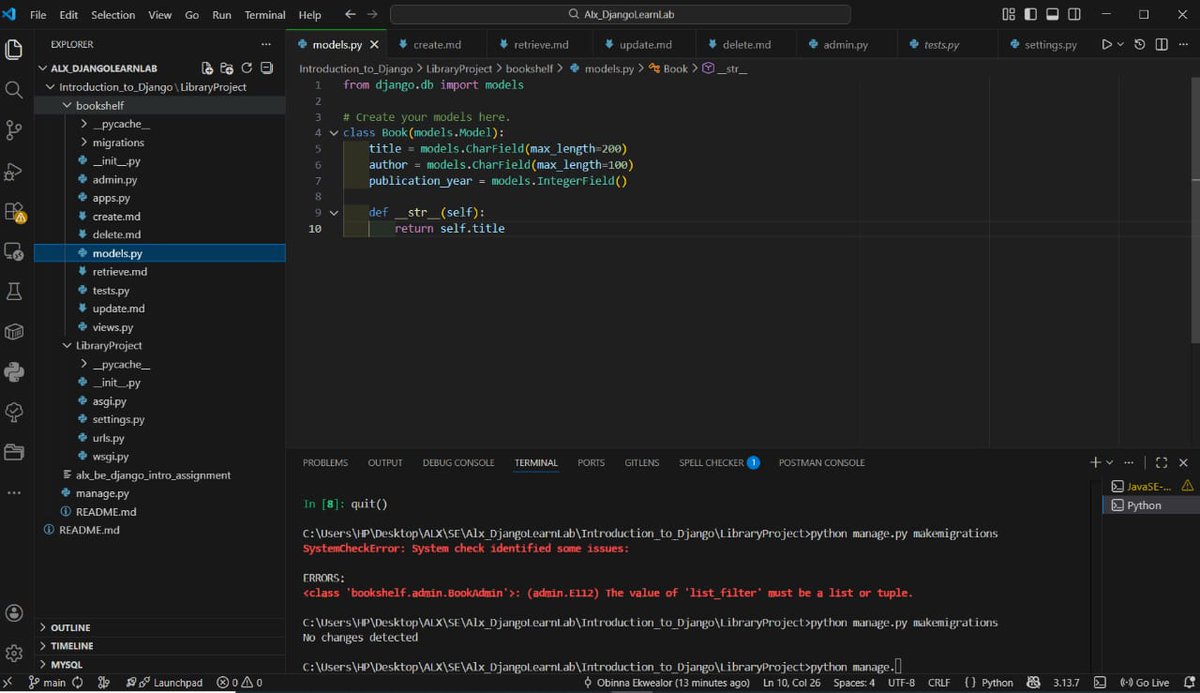Split the editor to the right
This screenshot has width=1200, height=693.
pos(1161,45)
